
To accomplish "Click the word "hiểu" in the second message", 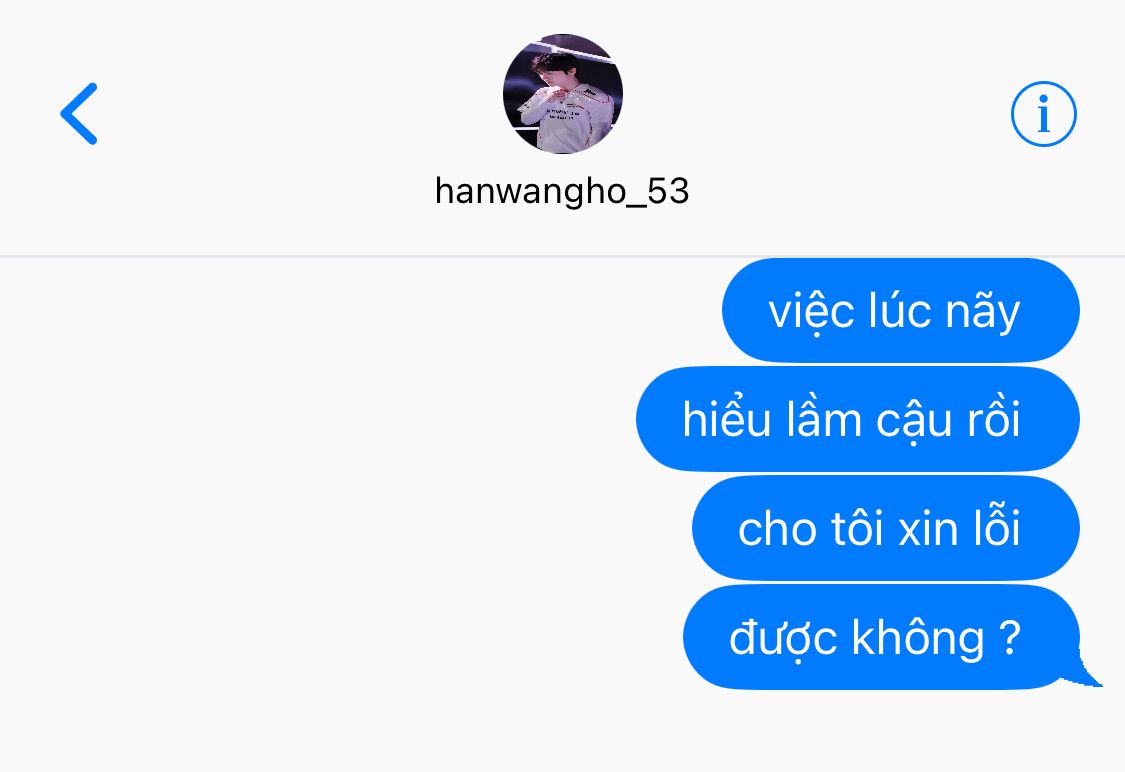I will point(726,418).
